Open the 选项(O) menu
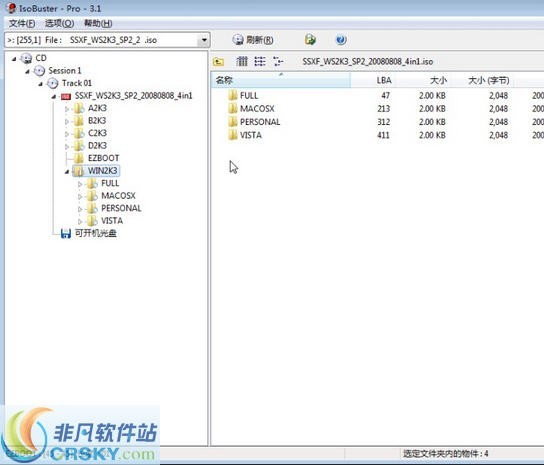This screenshot has width=544, height=465. (59, 23)
